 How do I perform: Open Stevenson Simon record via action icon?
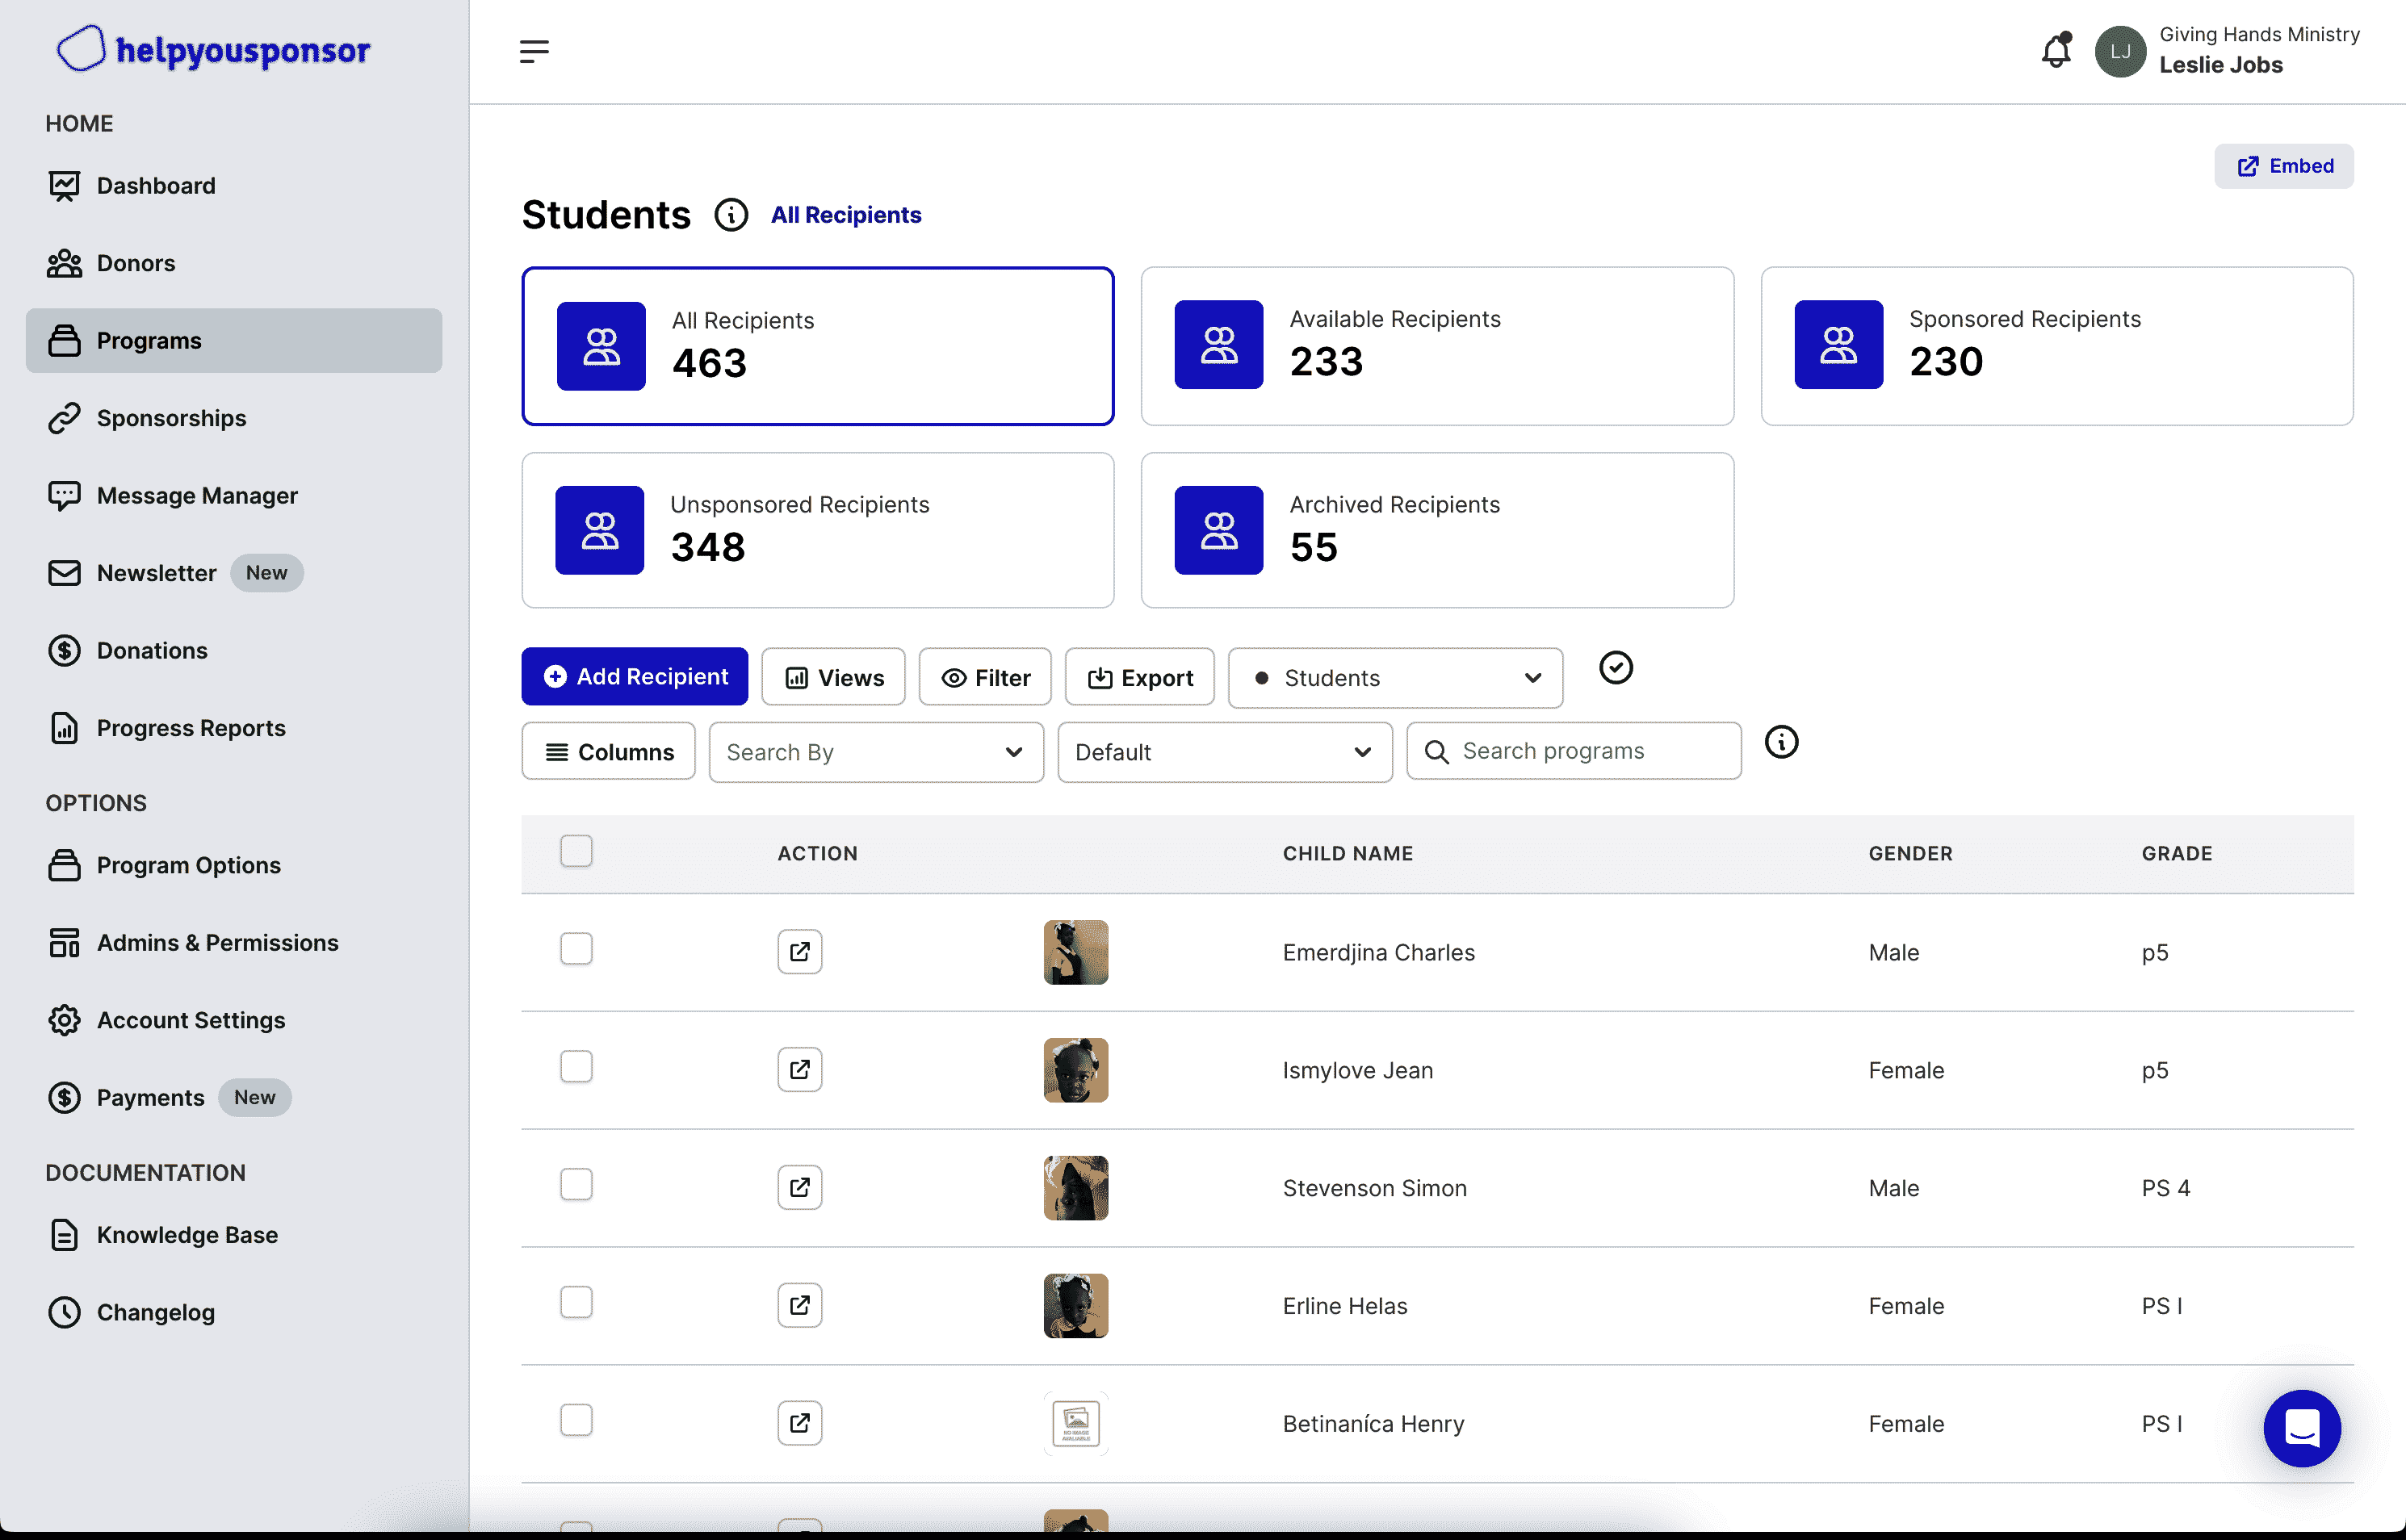pyautogui.click(x=799, y=1187)
